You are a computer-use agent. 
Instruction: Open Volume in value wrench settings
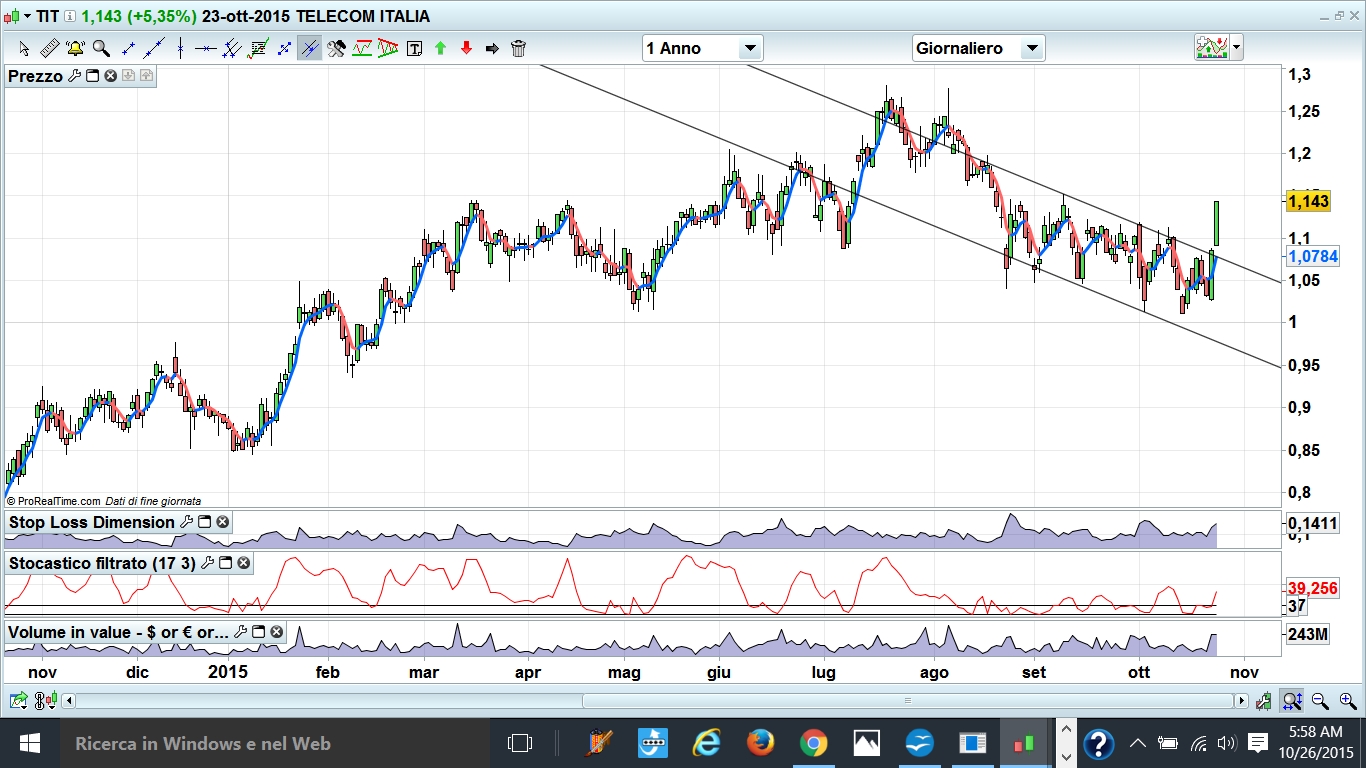click(241, 632)
